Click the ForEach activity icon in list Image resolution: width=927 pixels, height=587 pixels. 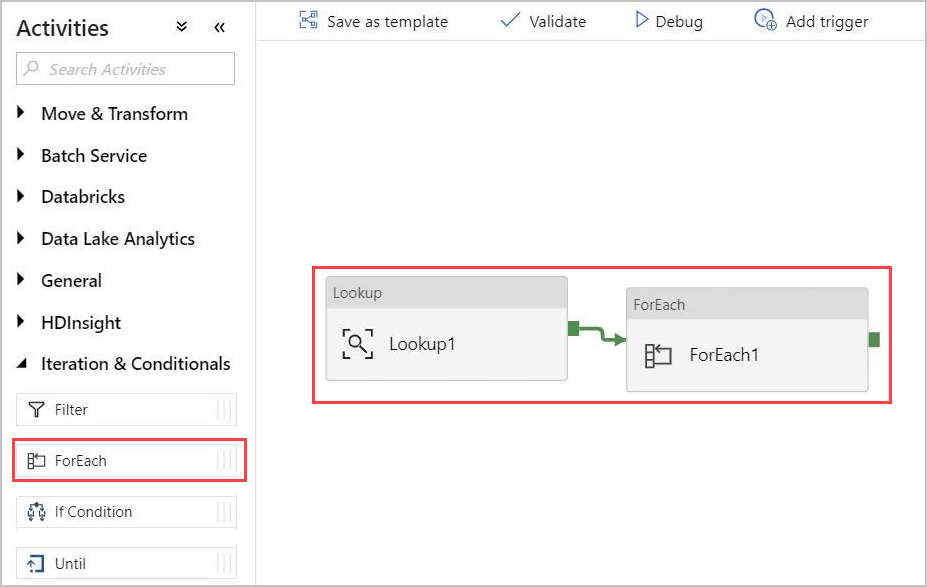(36, 460)
